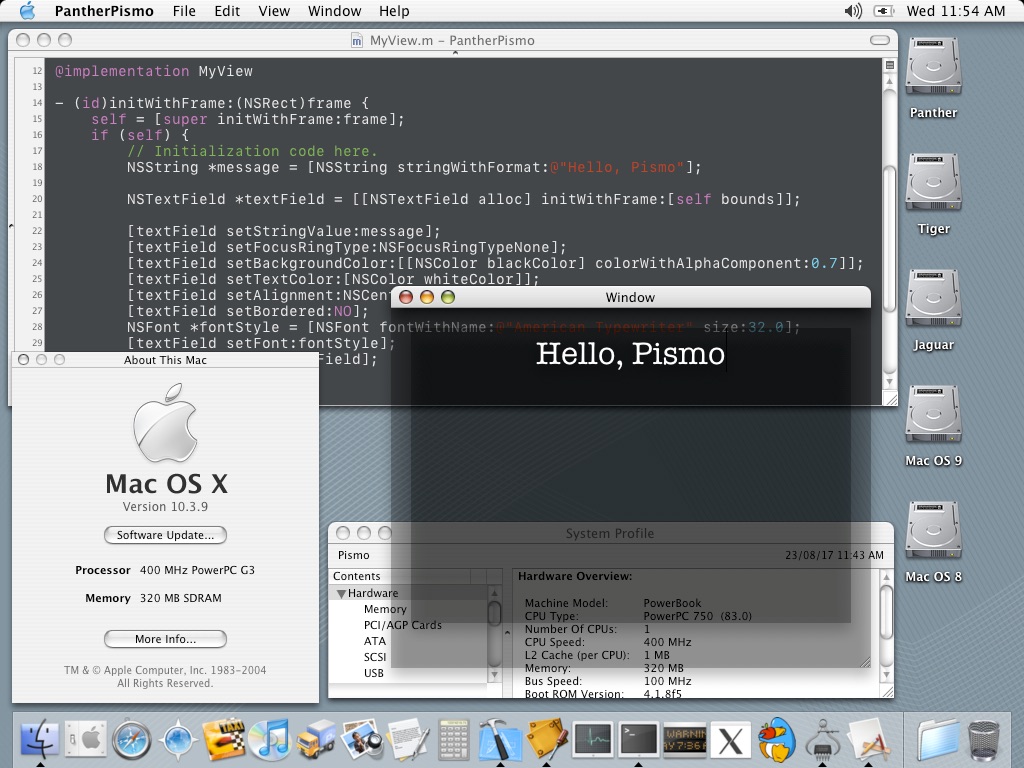Open the battery power status menu
Screen dimensions: 1024x768
click(x=884, y=11)
